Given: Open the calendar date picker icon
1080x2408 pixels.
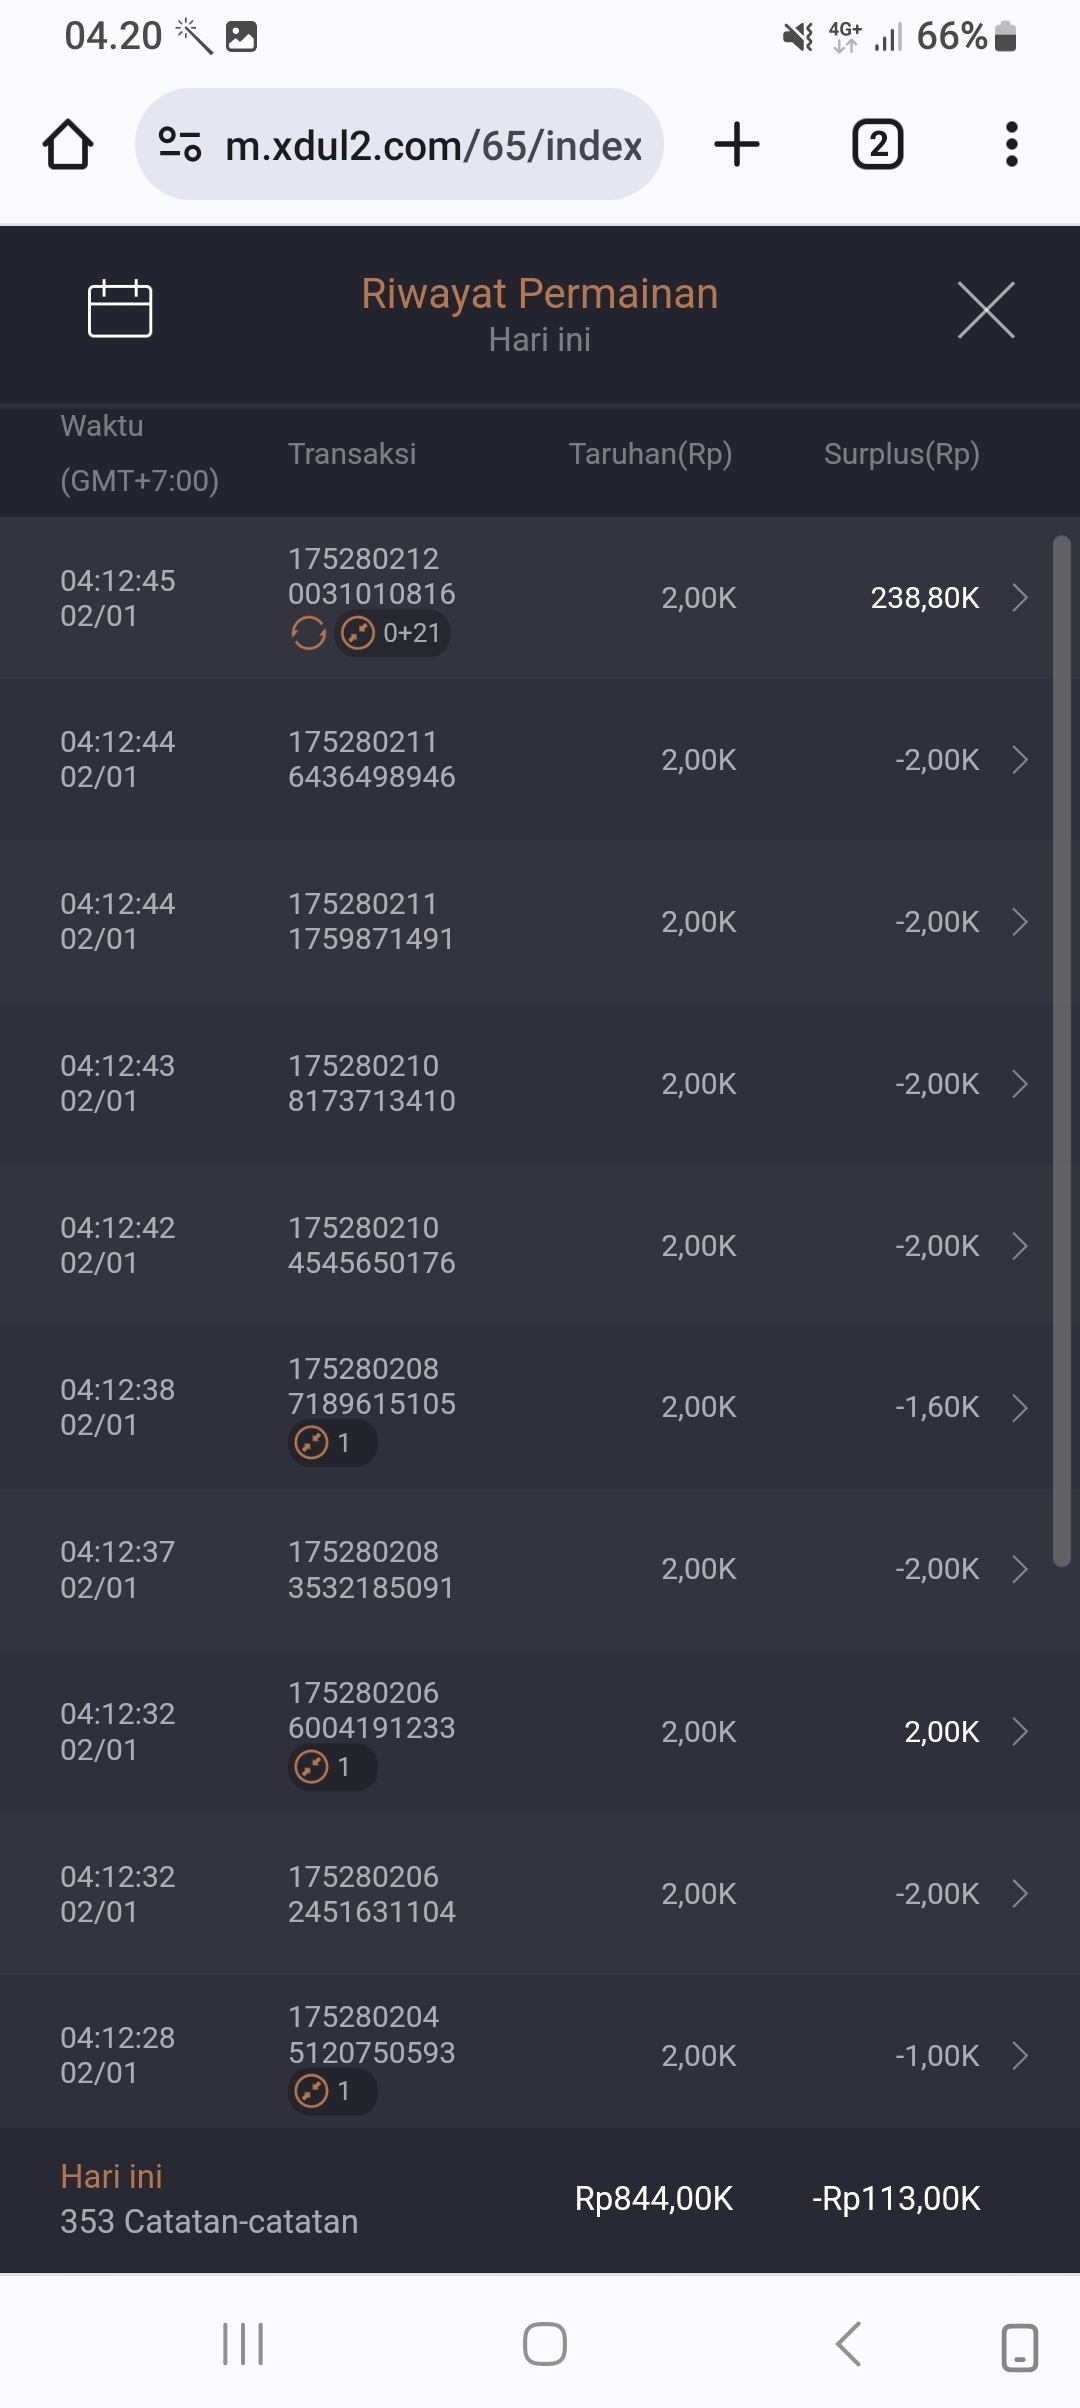Looking at the screenshot, I should coord(120,309).
